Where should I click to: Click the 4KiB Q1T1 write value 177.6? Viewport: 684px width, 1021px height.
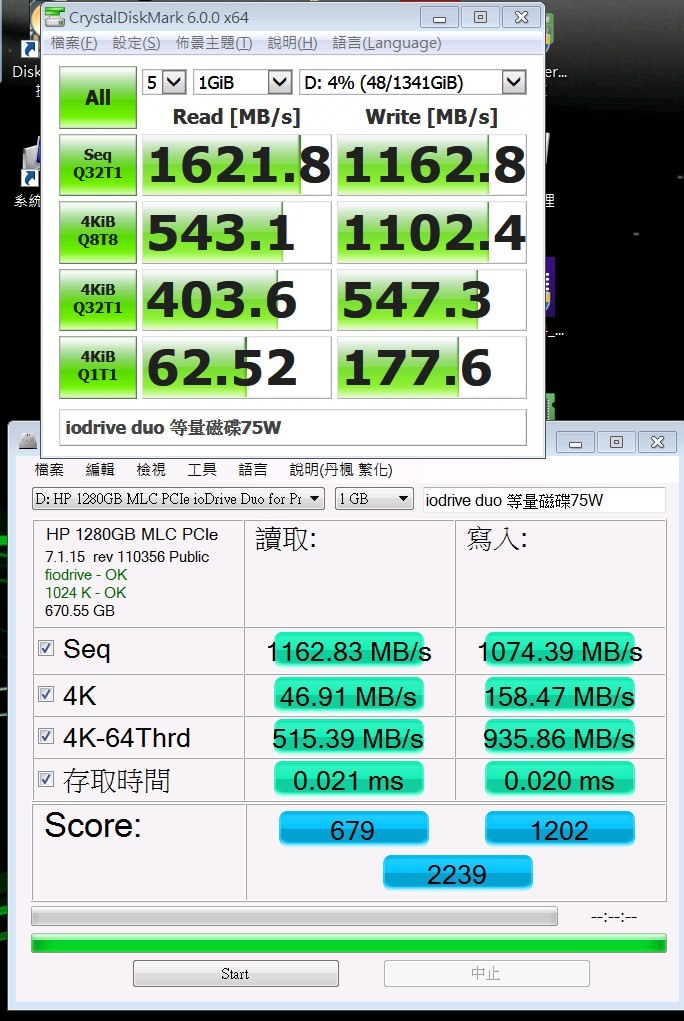coord(432,367)
